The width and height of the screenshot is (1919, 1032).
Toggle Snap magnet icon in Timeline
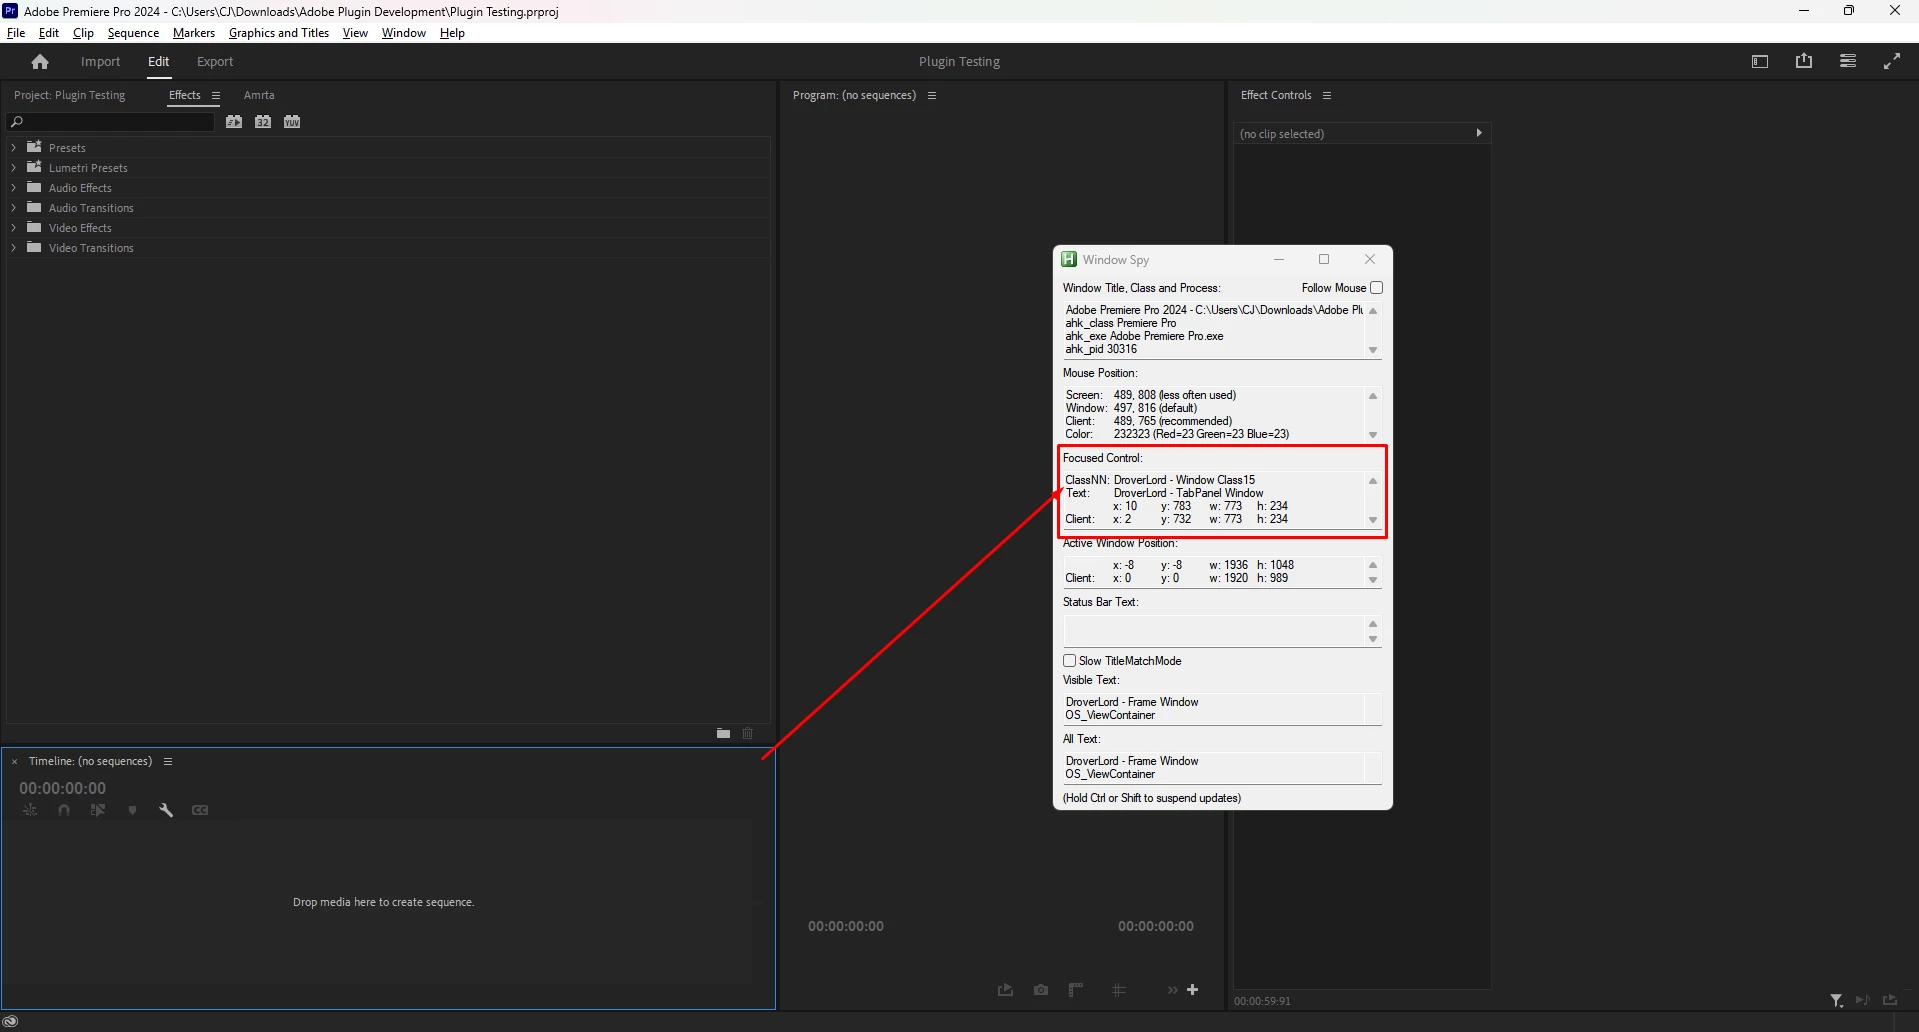(64, 810)
